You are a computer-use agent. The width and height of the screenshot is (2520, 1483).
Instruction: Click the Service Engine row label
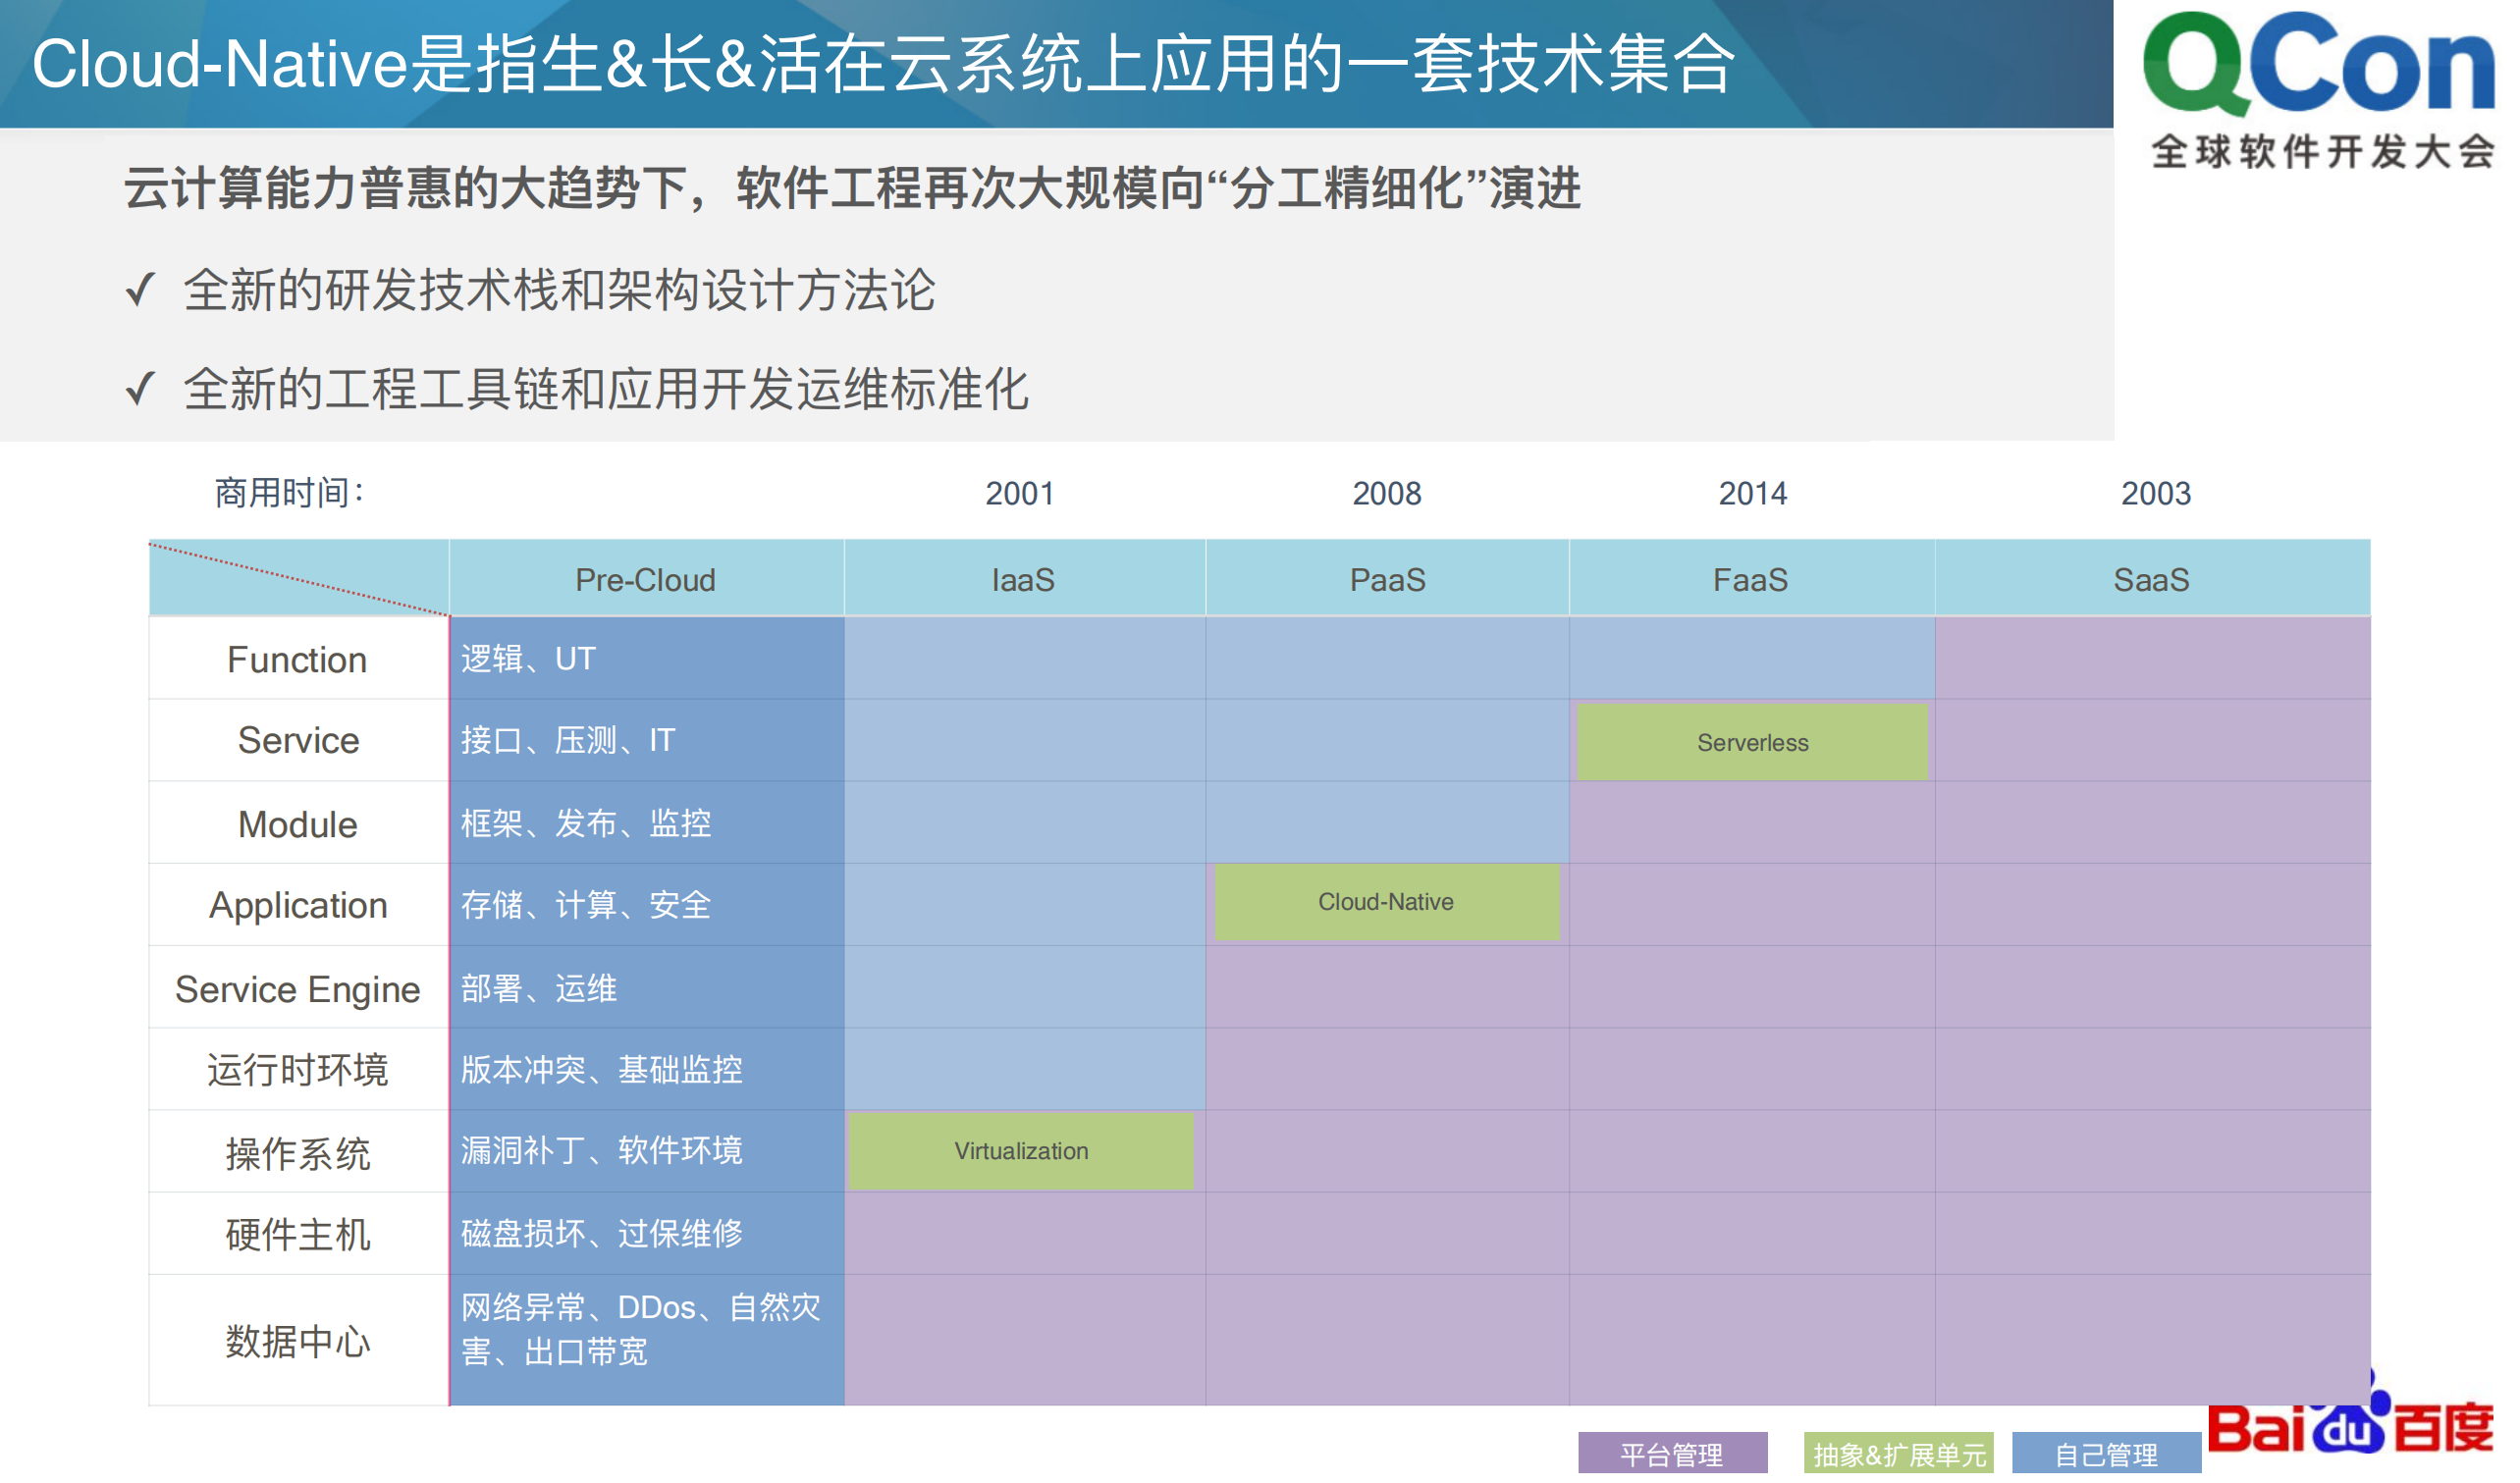(x=296, y=988)
